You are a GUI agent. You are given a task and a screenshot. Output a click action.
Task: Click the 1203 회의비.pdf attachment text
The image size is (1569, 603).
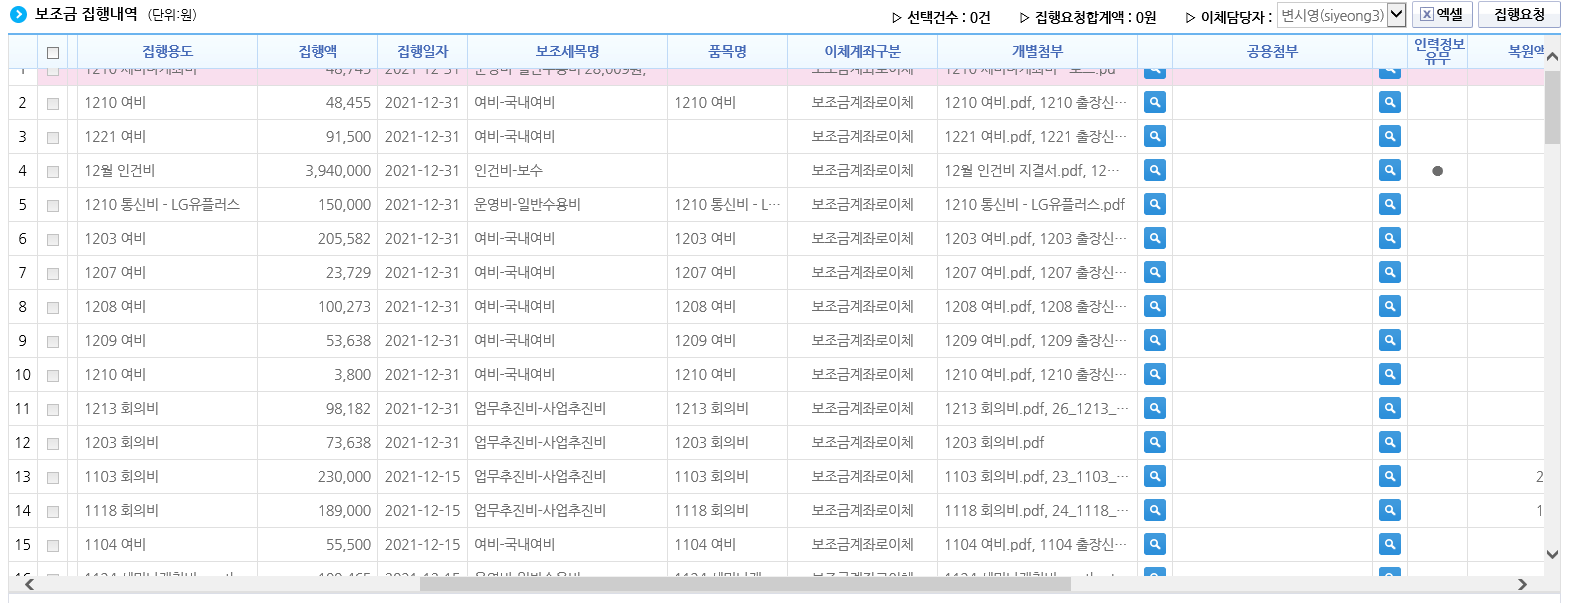(994, 442)
